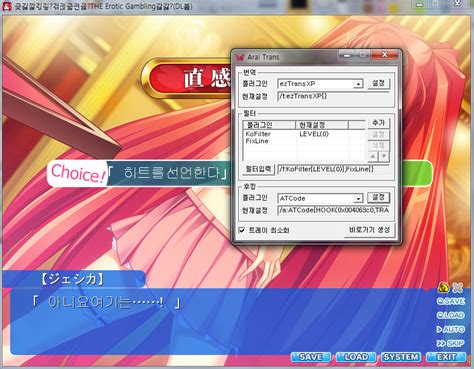Click the ATCode HOOK current setting field
Screen dimensions: 474x369
coord(333,210)
